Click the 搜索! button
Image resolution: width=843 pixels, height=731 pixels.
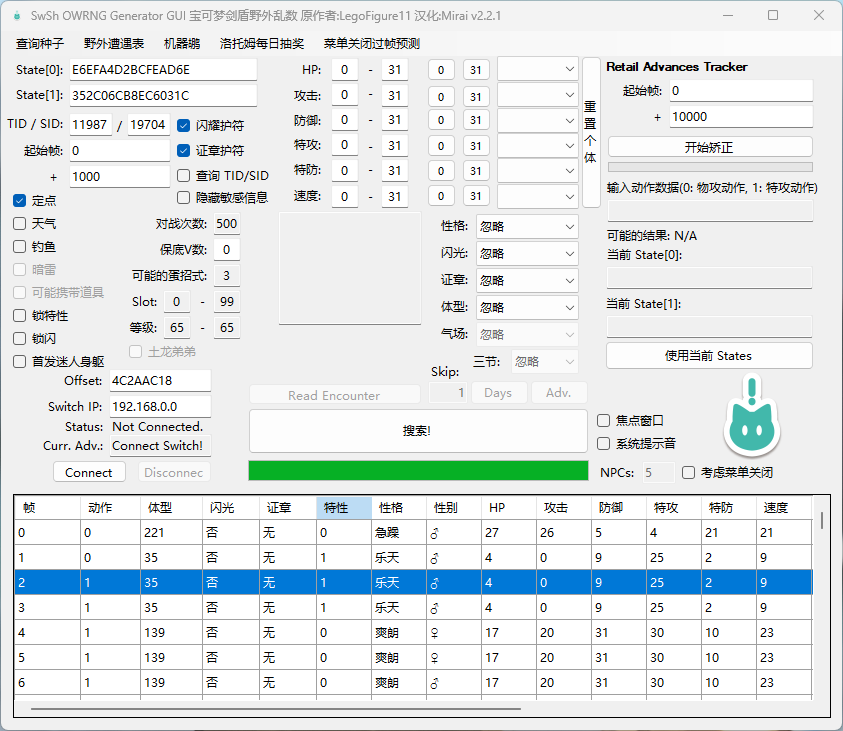(x=418, y=431)
